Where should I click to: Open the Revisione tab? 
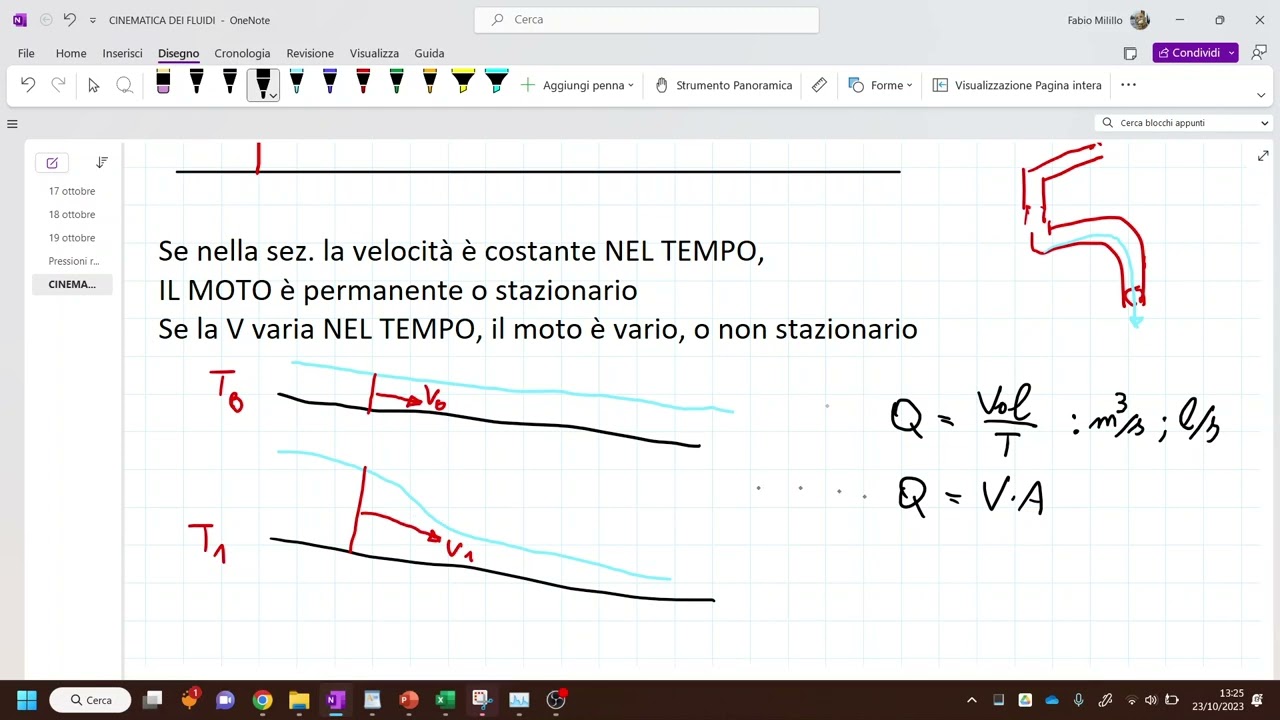(x=310, y=53)
